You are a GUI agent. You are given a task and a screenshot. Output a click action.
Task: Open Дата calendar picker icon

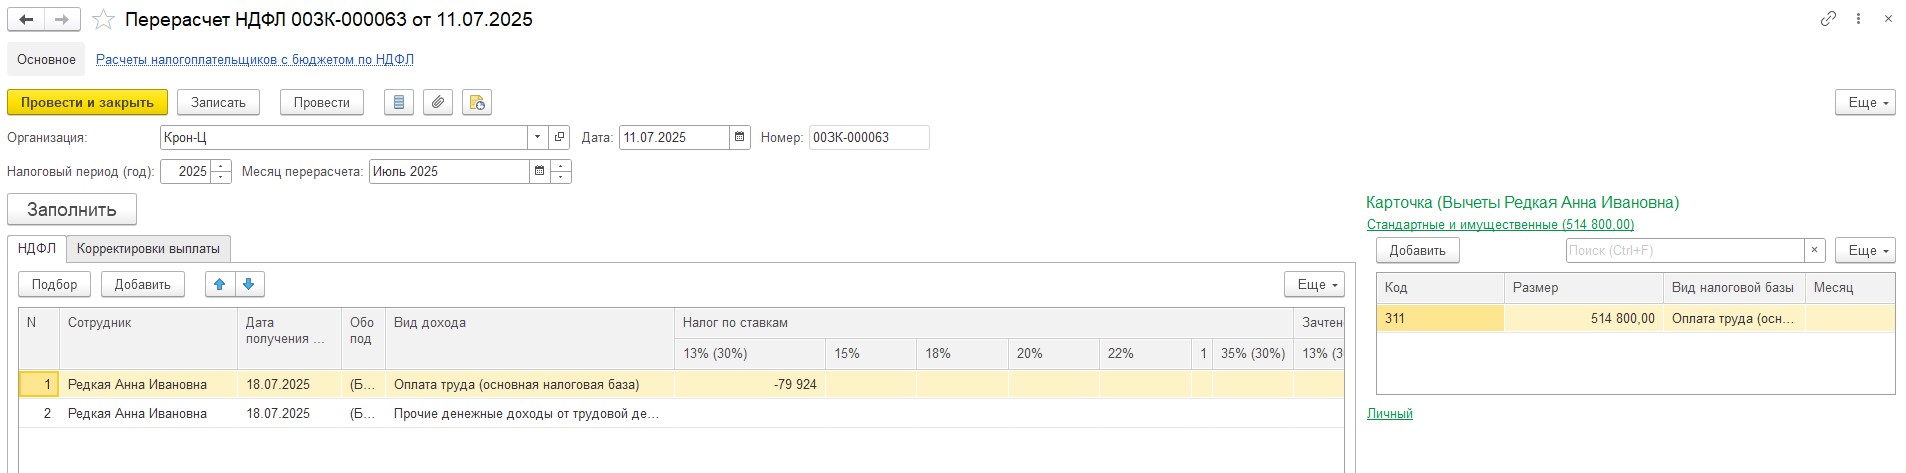tap(739, 137)
